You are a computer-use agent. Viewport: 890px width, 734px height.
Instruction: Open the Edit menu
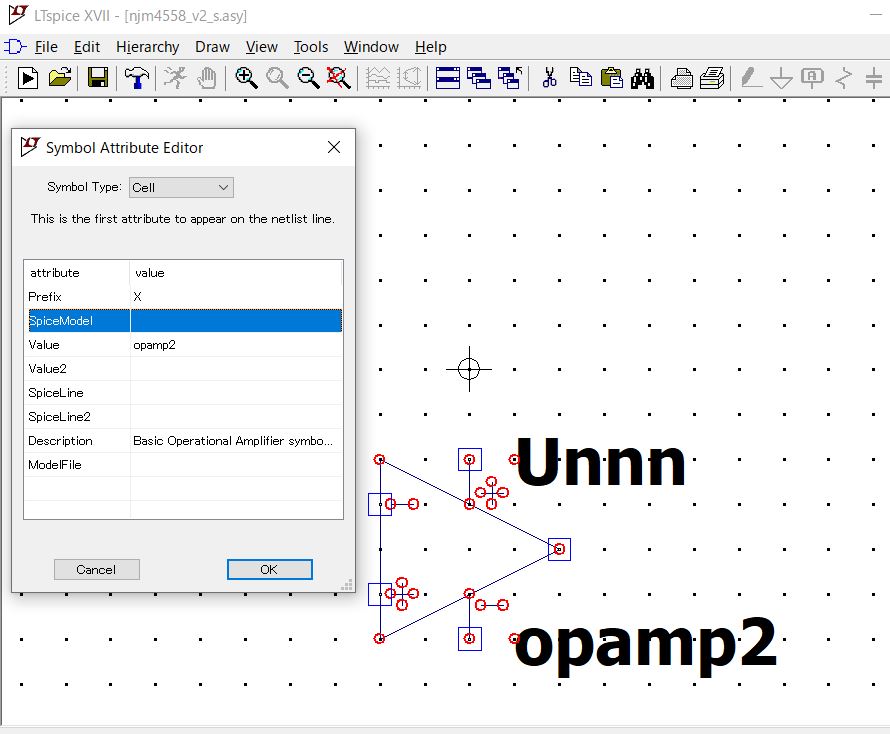(x=87, y=47)
